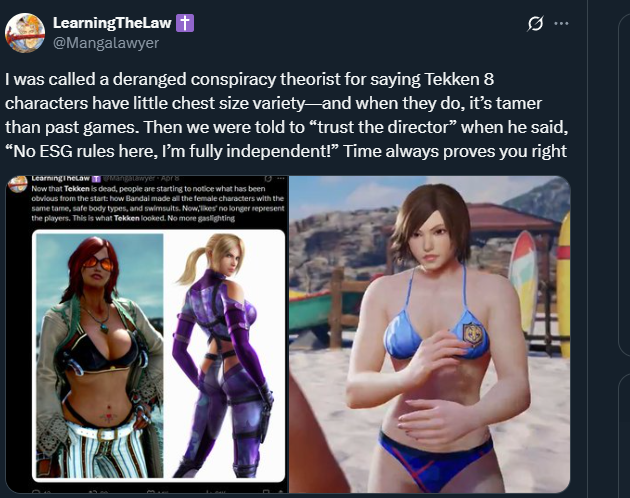Click the blonde ponytail character in purple suit
Image resolution: width=630 pixels, height=498 pixels.
(x=224, y=356)
